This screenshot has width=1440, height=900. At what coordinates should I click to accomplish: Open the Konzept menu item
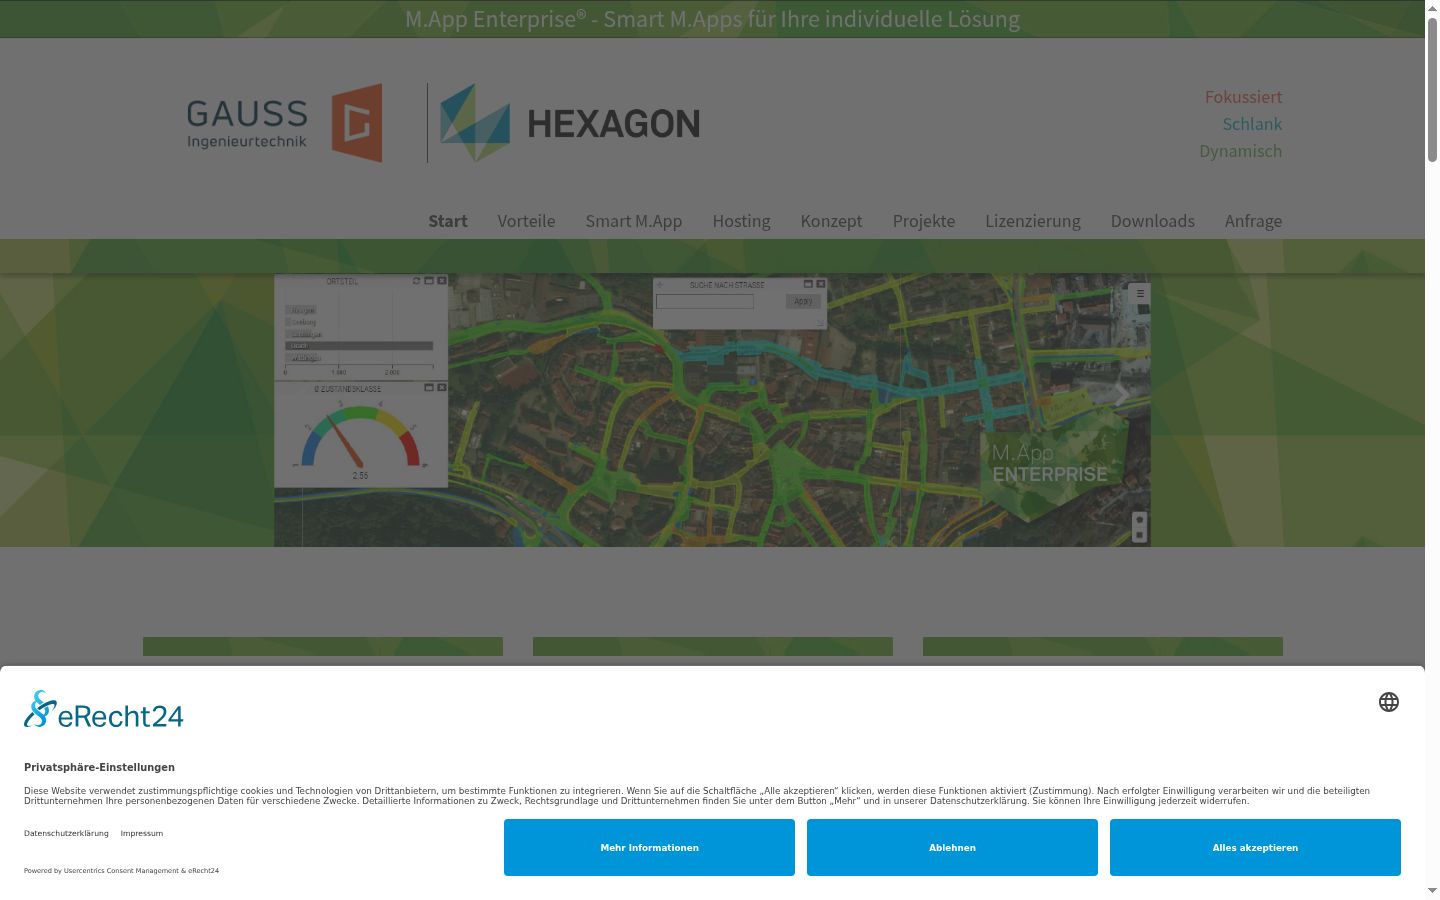[831, 221]
